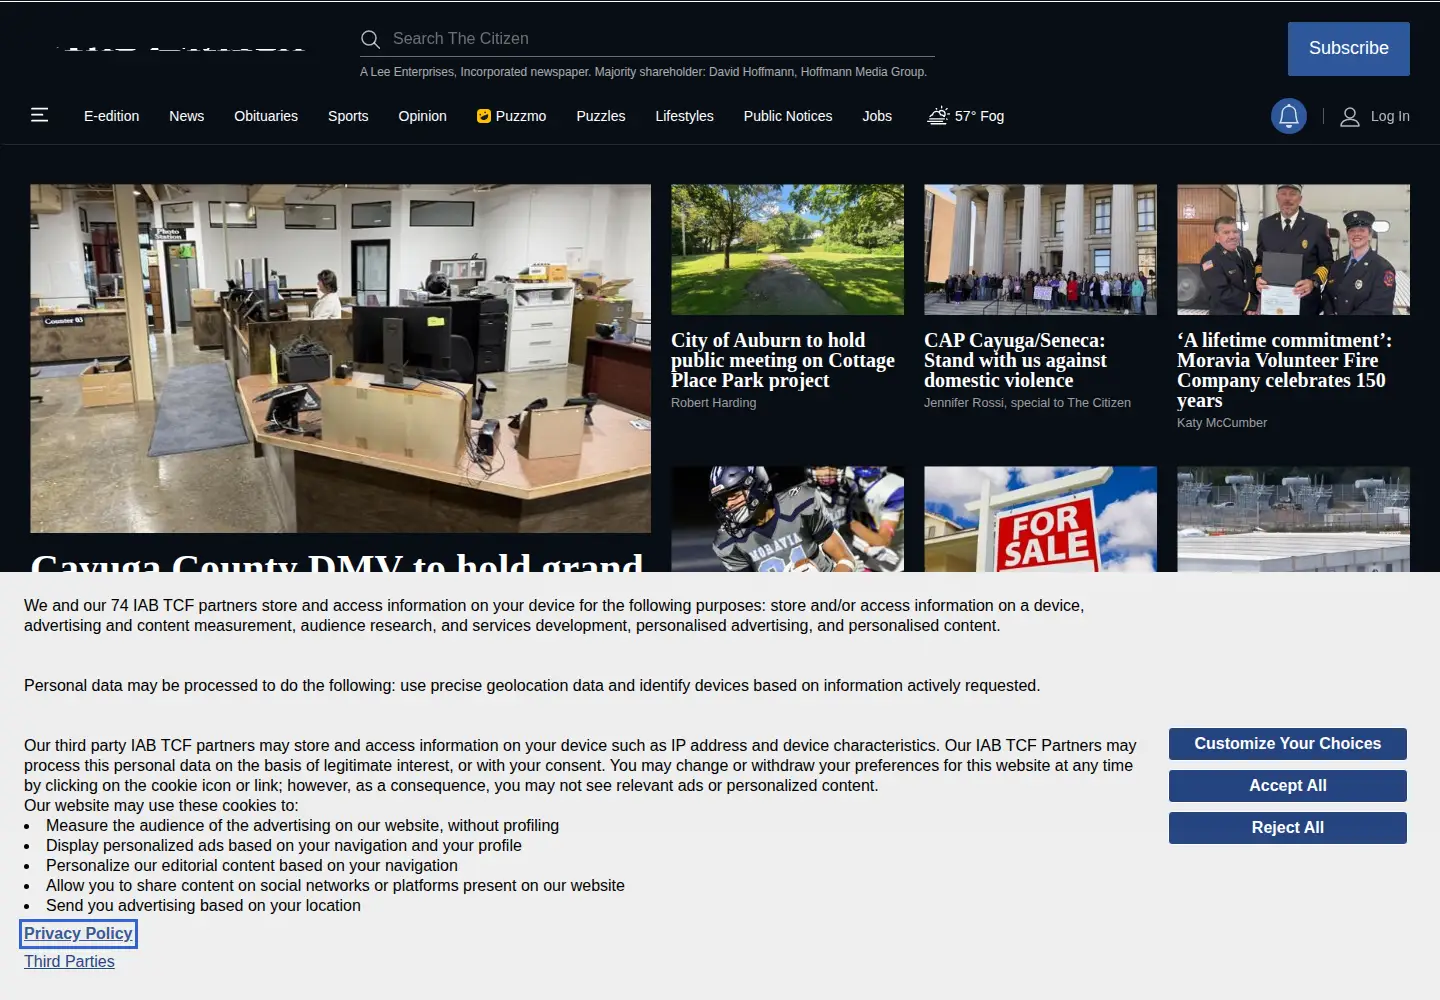Read Moravia Volunteer Fire Company headline

1285,370
